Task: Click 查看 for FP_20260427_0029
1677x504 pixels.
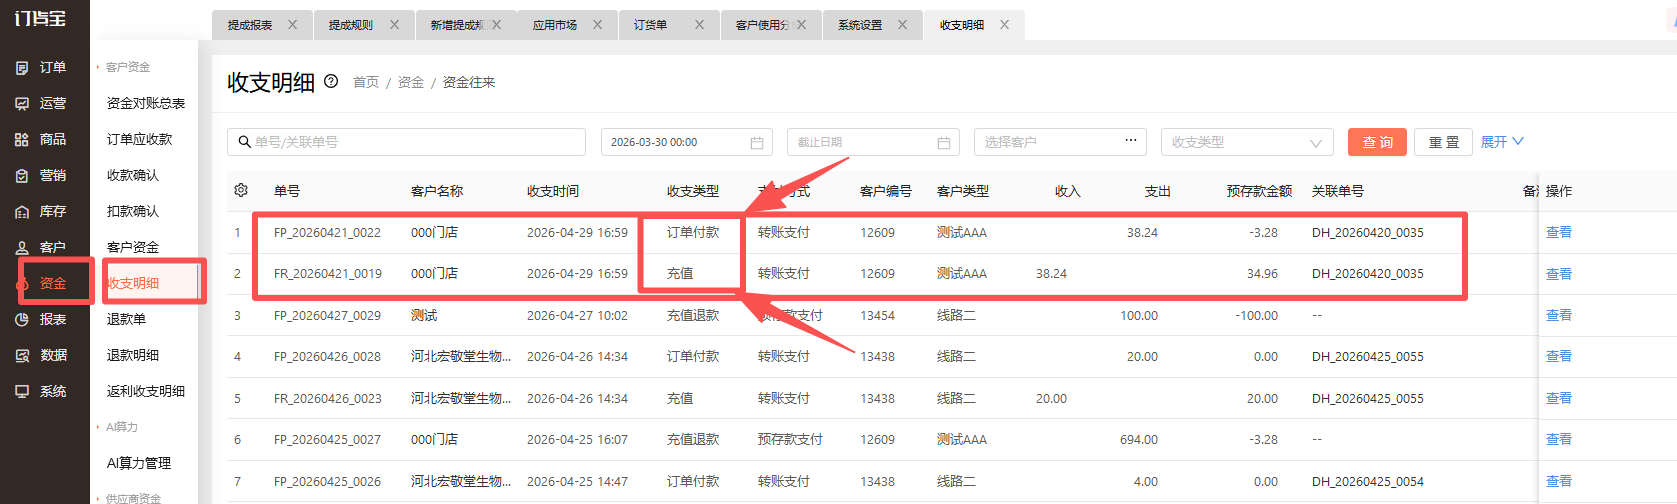Action: point(1559,315)
